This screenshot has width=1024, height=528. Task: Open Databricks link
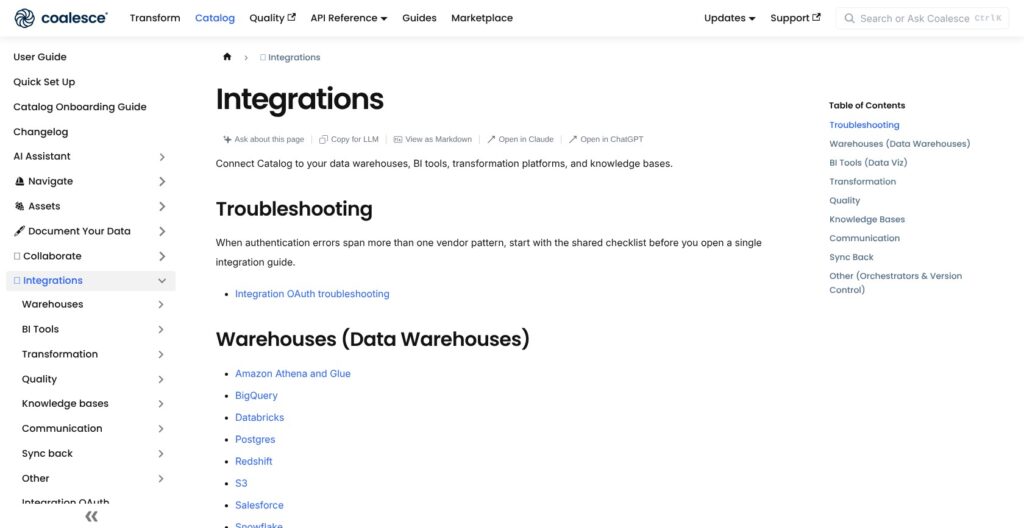click(259, 417)
